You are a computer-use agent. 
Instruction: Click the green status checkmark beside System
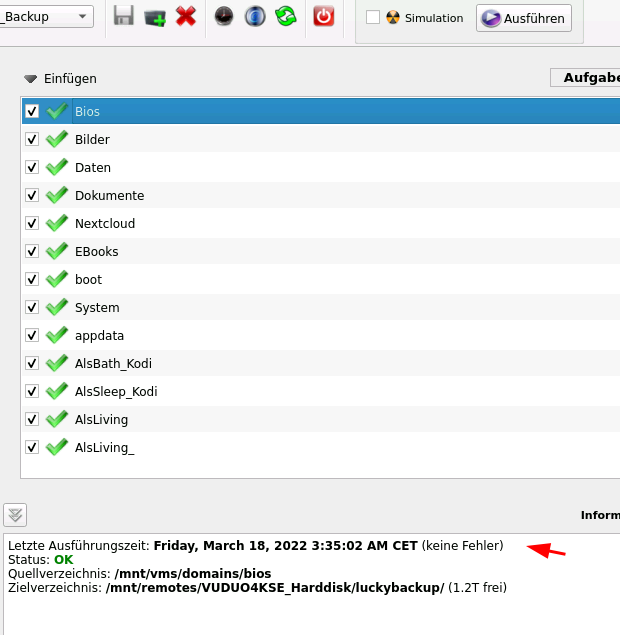(x=57, y=307)
